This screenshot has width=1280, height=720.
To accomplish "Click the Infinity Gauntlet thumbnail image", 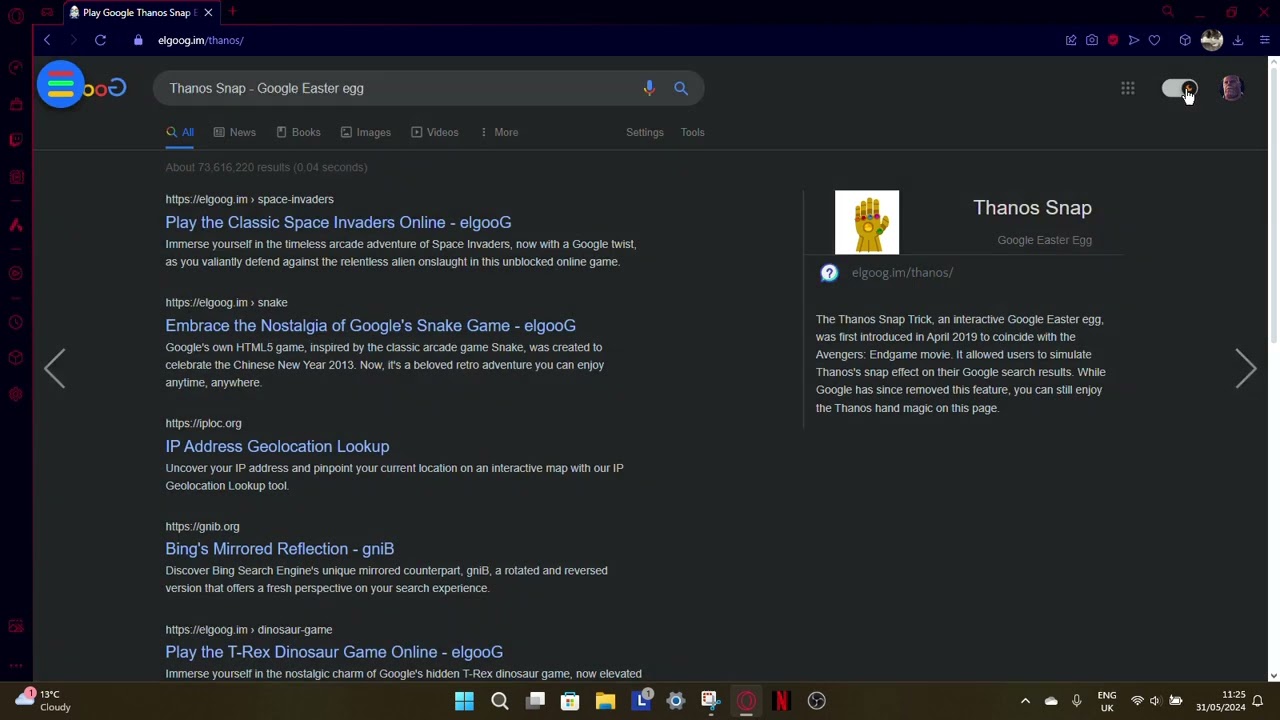I will [867, 222].
